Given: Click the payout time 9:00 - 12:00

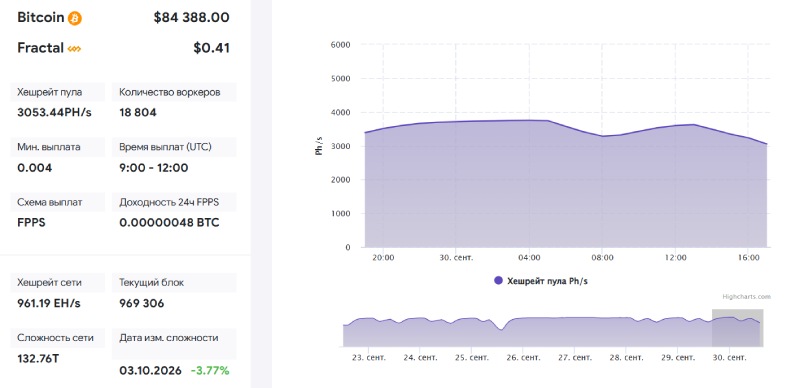Looking at the screenshot, I should [154, 168].
